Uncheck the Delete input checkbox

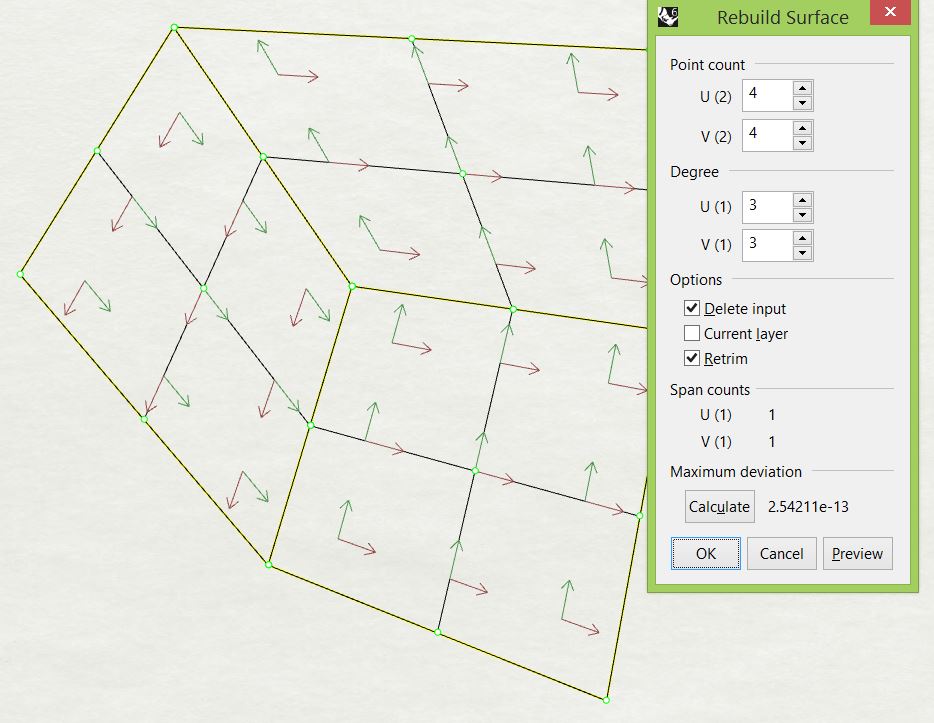coord(692,308)
